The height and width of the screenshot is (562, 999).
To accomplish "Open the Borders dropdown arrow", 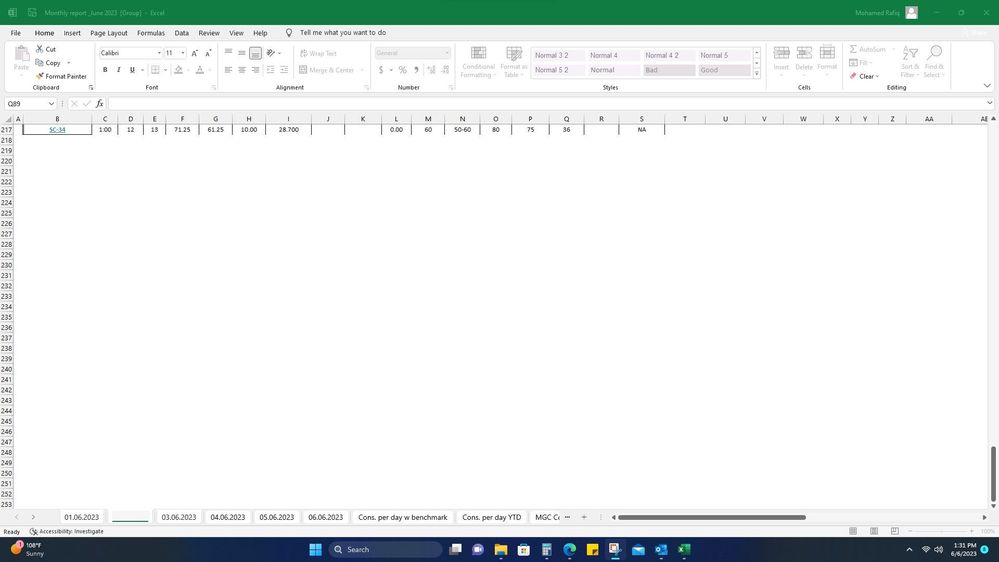I will pos(166,69).
